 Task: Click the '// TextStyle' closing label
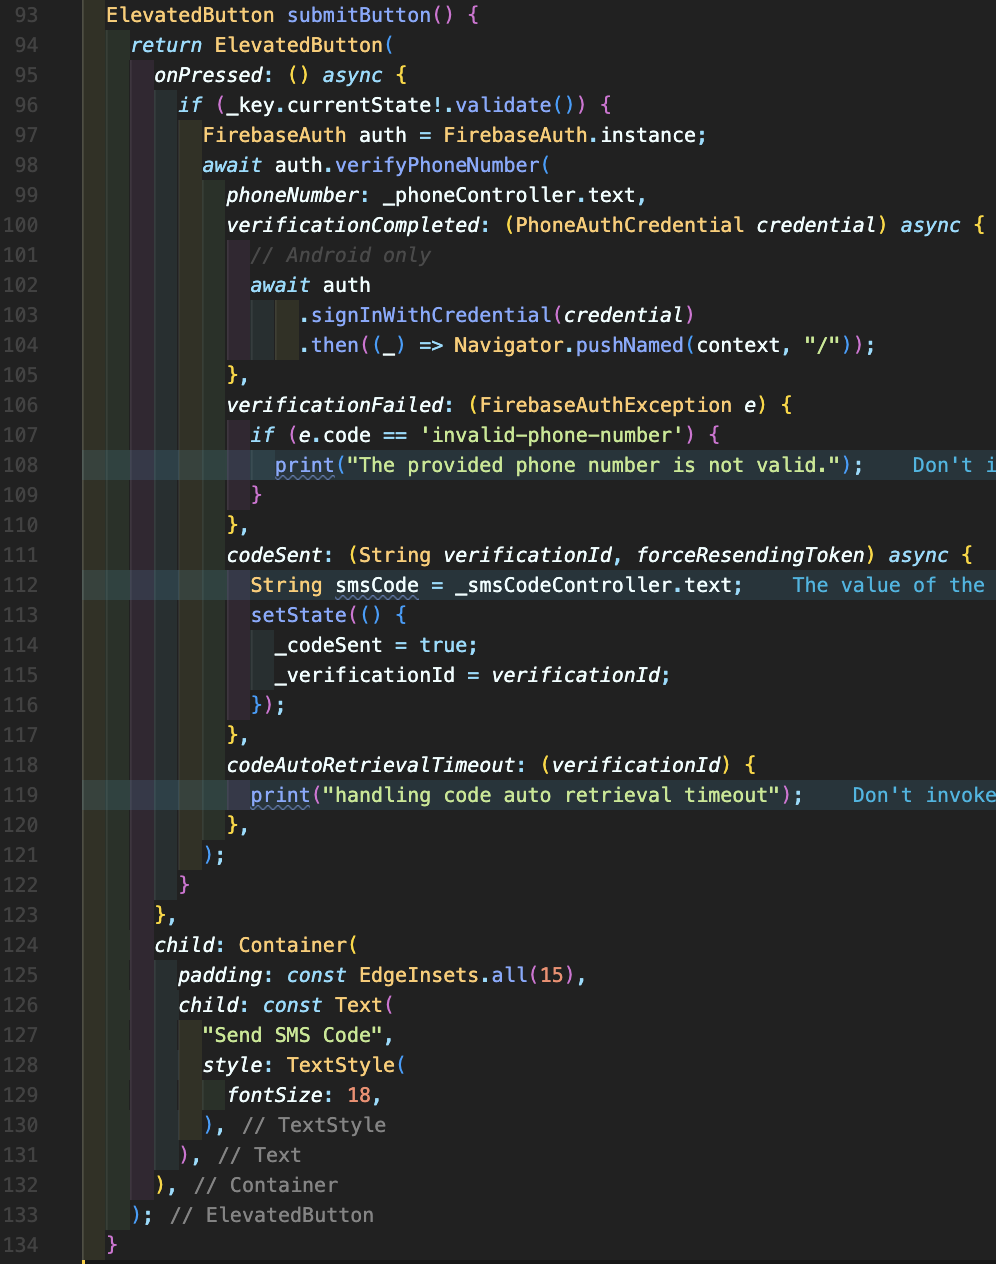[314, 1125]
